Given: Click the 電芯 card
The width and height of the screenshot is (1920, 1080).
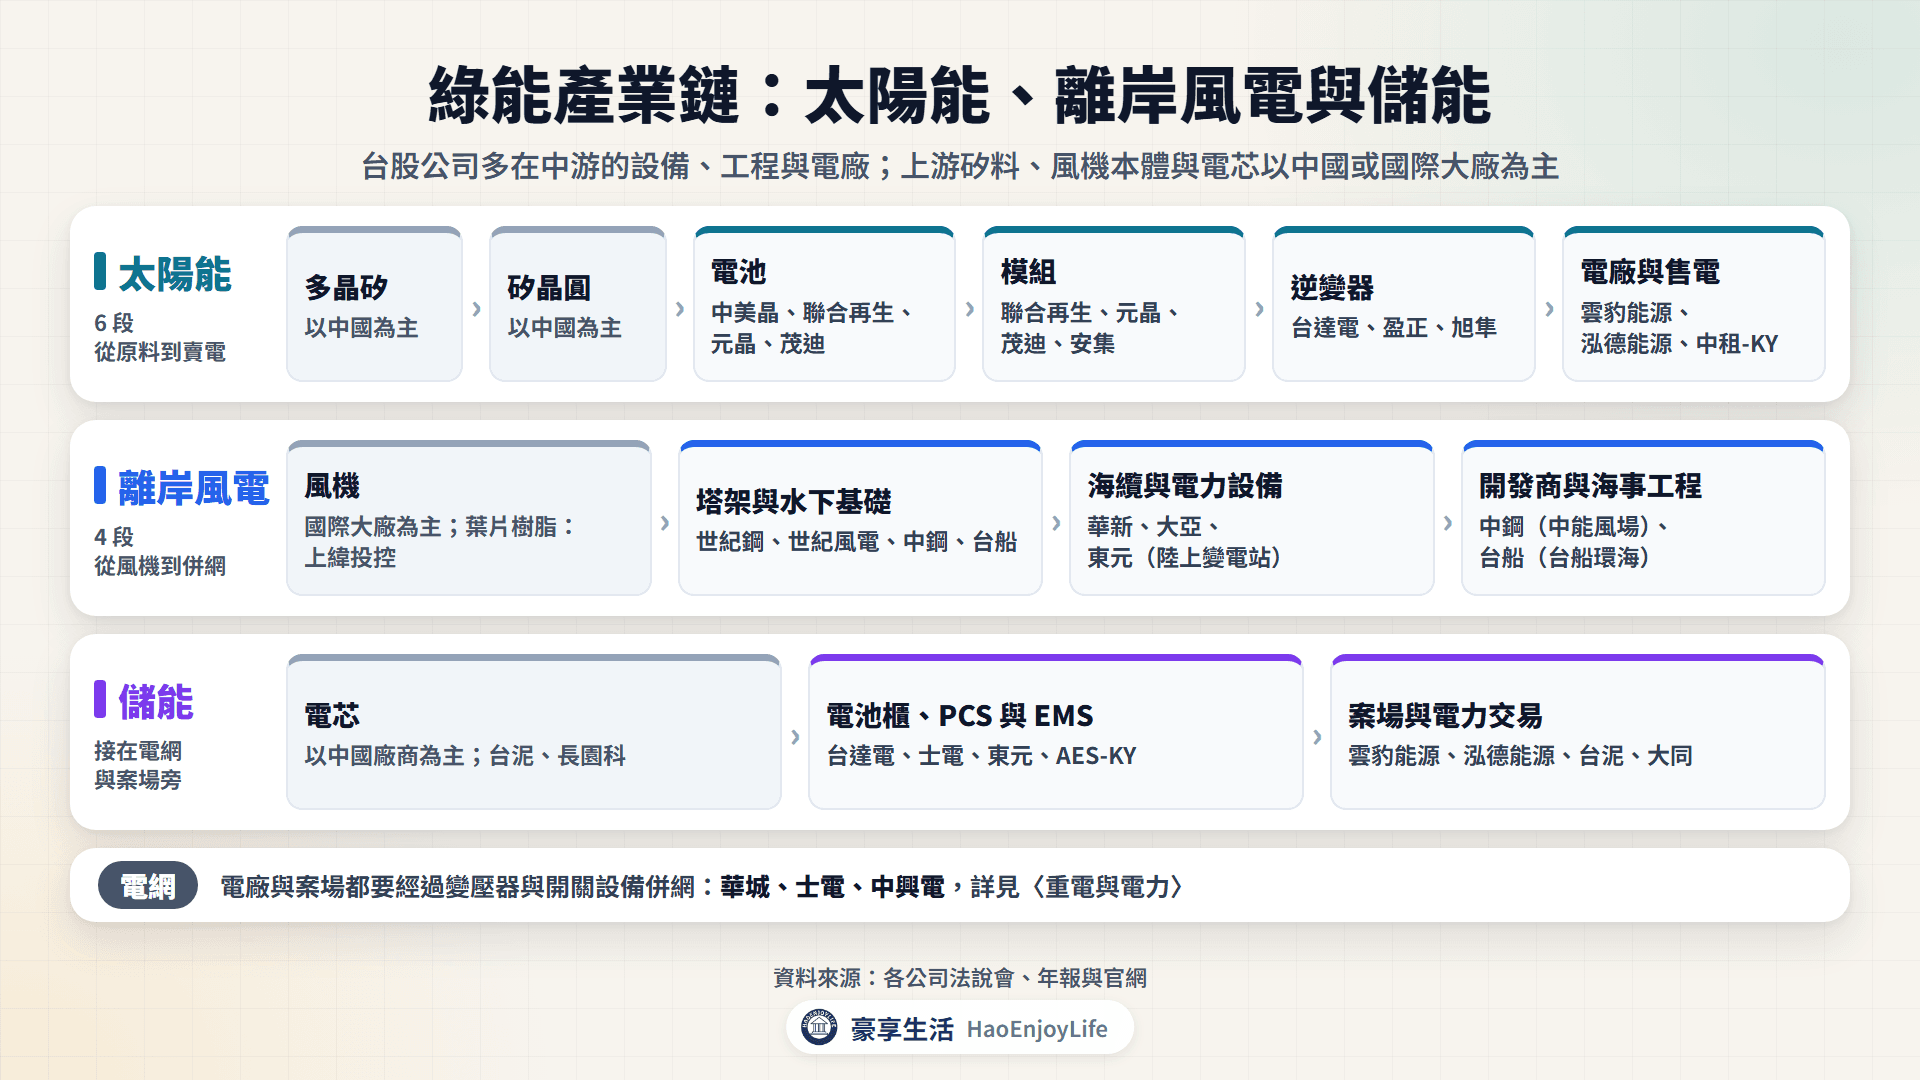Looking at the screenshot, I should point(534,732).
